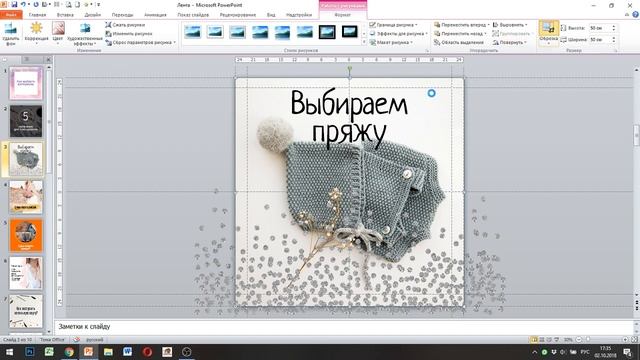Click Send Backward (Переместить назад)
This screenshot has height=360, width=640.
pos(459,33)
